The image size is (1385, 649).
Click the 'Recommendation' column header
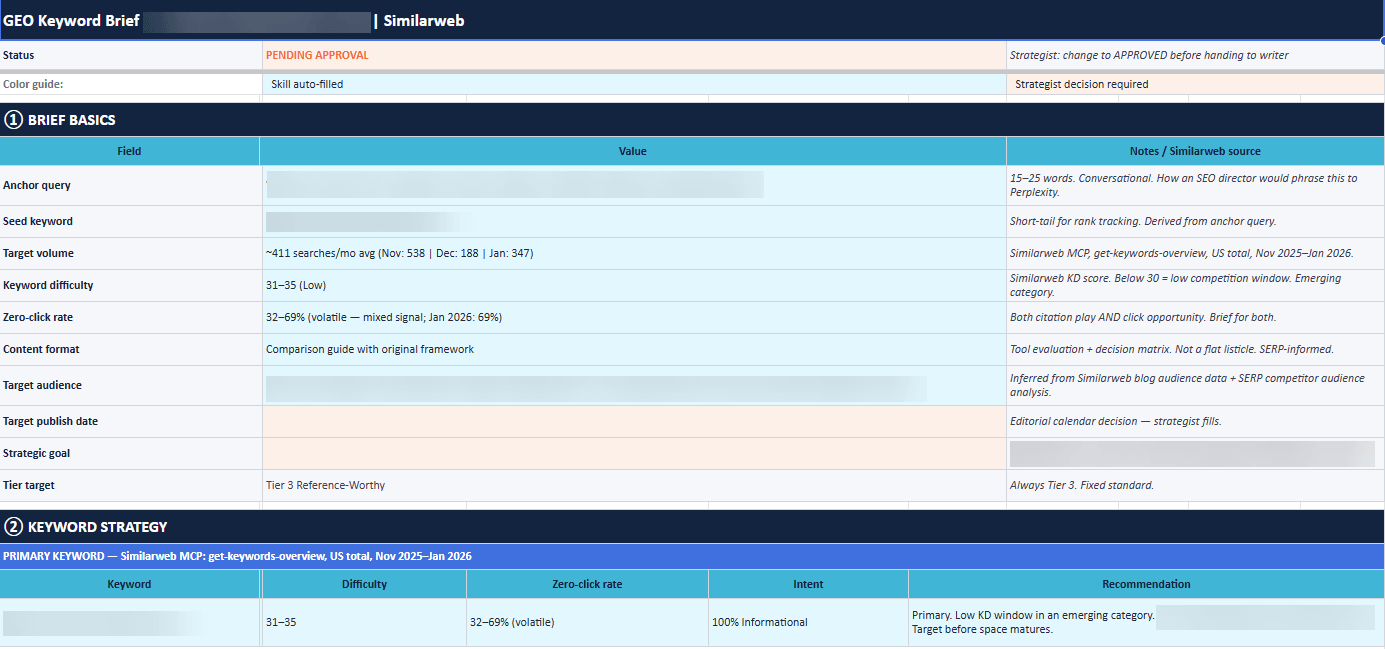pos(1146,584)
